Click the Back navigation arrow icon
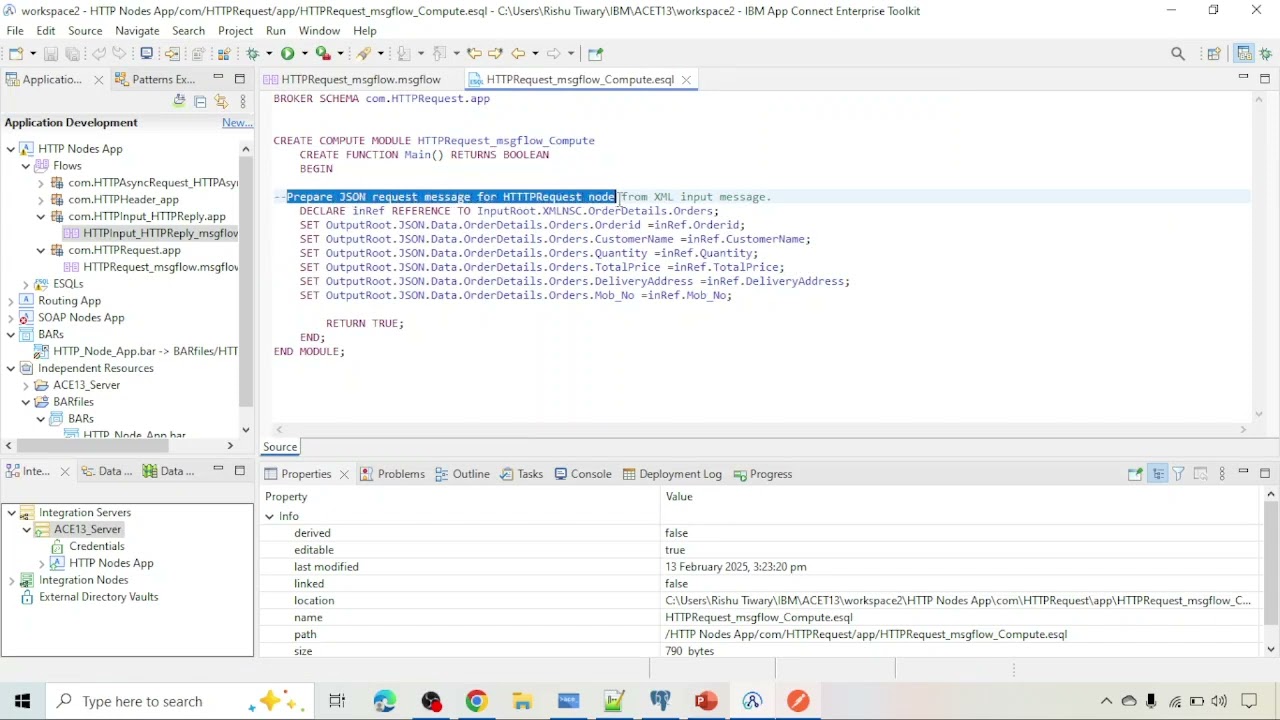 coord(518,53)
